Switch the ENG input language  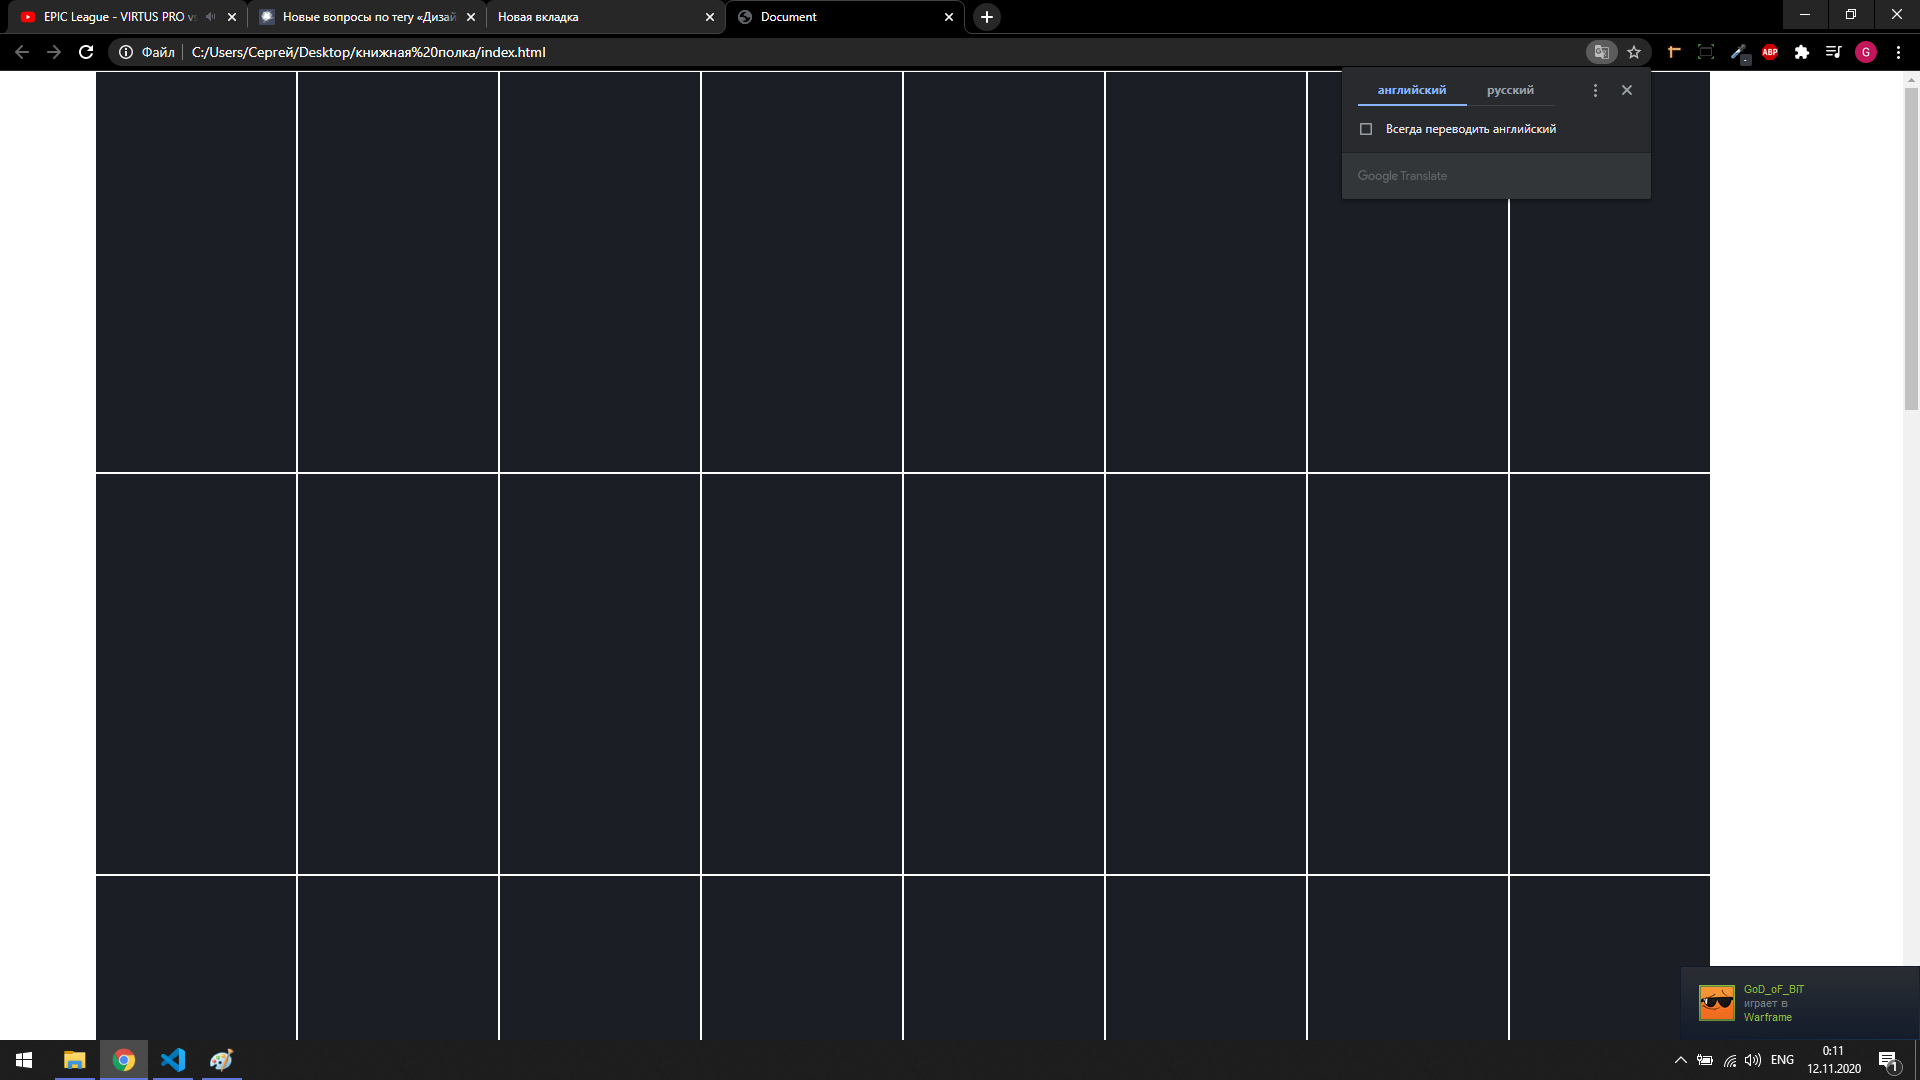[x=1782, y=1060]
